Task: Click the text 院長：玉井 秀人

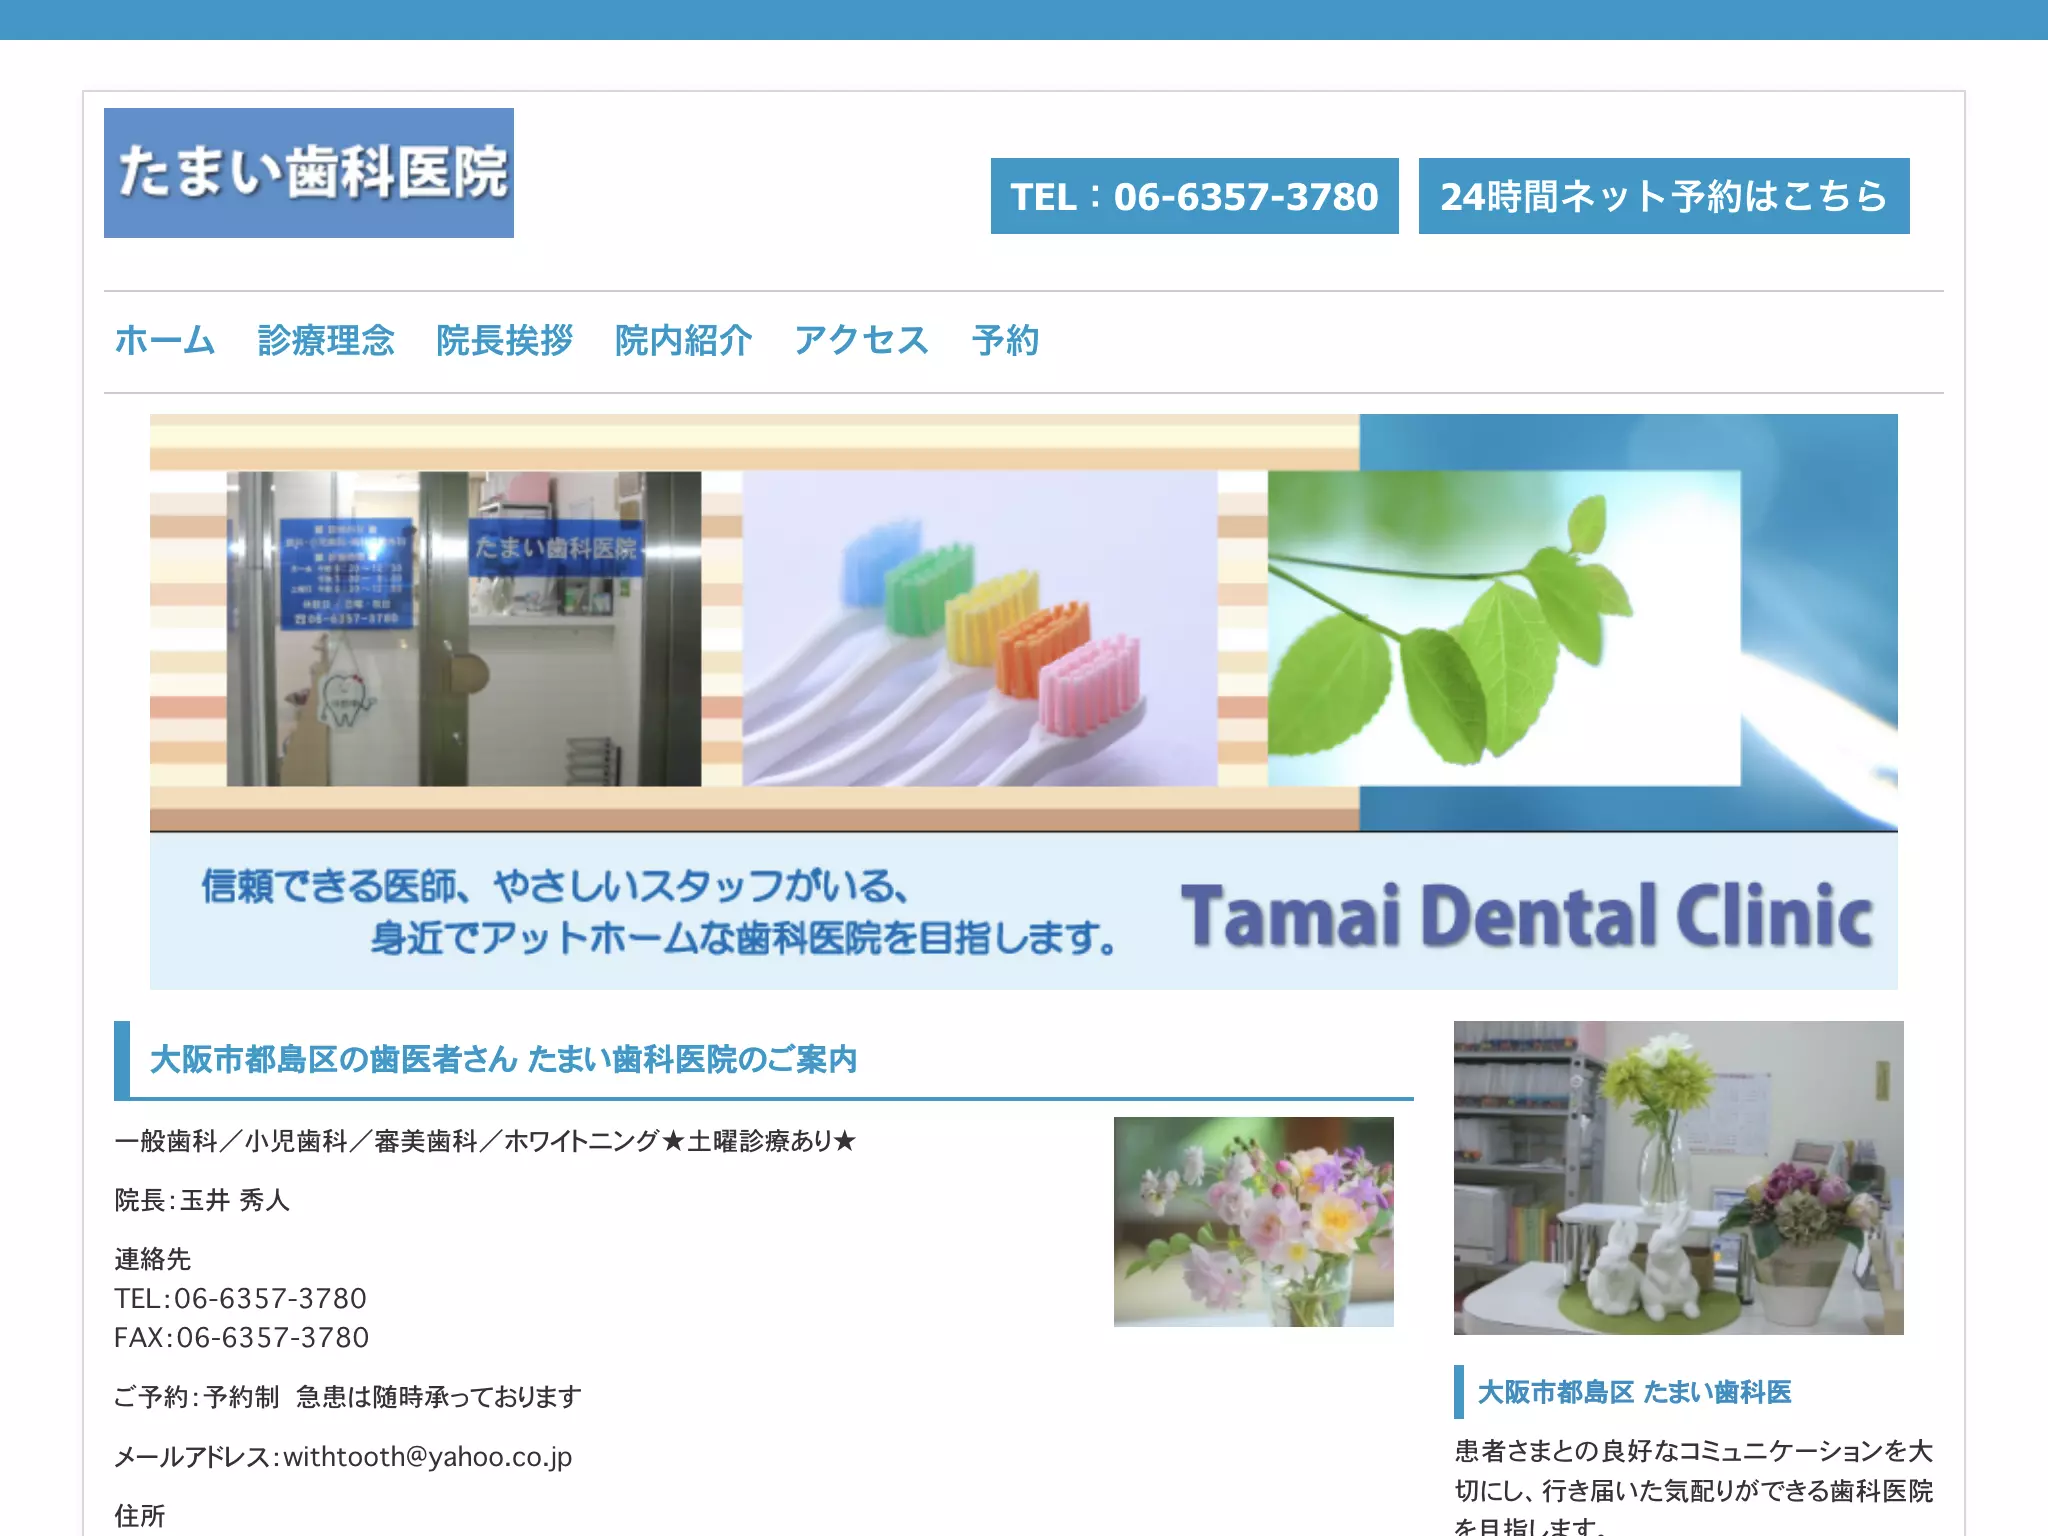Action: pos(202,1200)
